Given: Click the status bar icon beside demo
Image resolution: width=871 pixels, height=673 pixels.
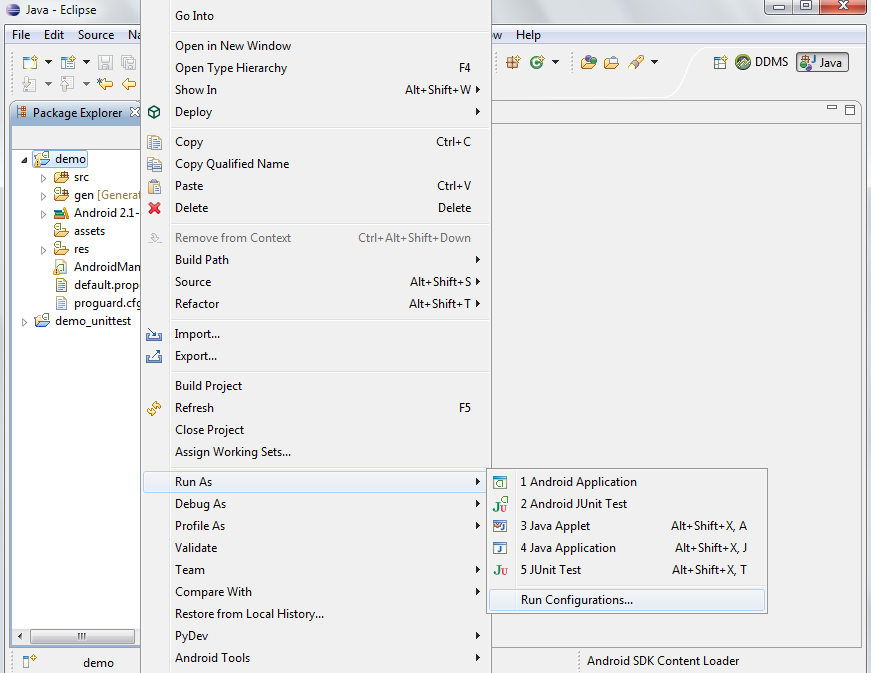Looking at the screenshot, I should pos(29,661).
